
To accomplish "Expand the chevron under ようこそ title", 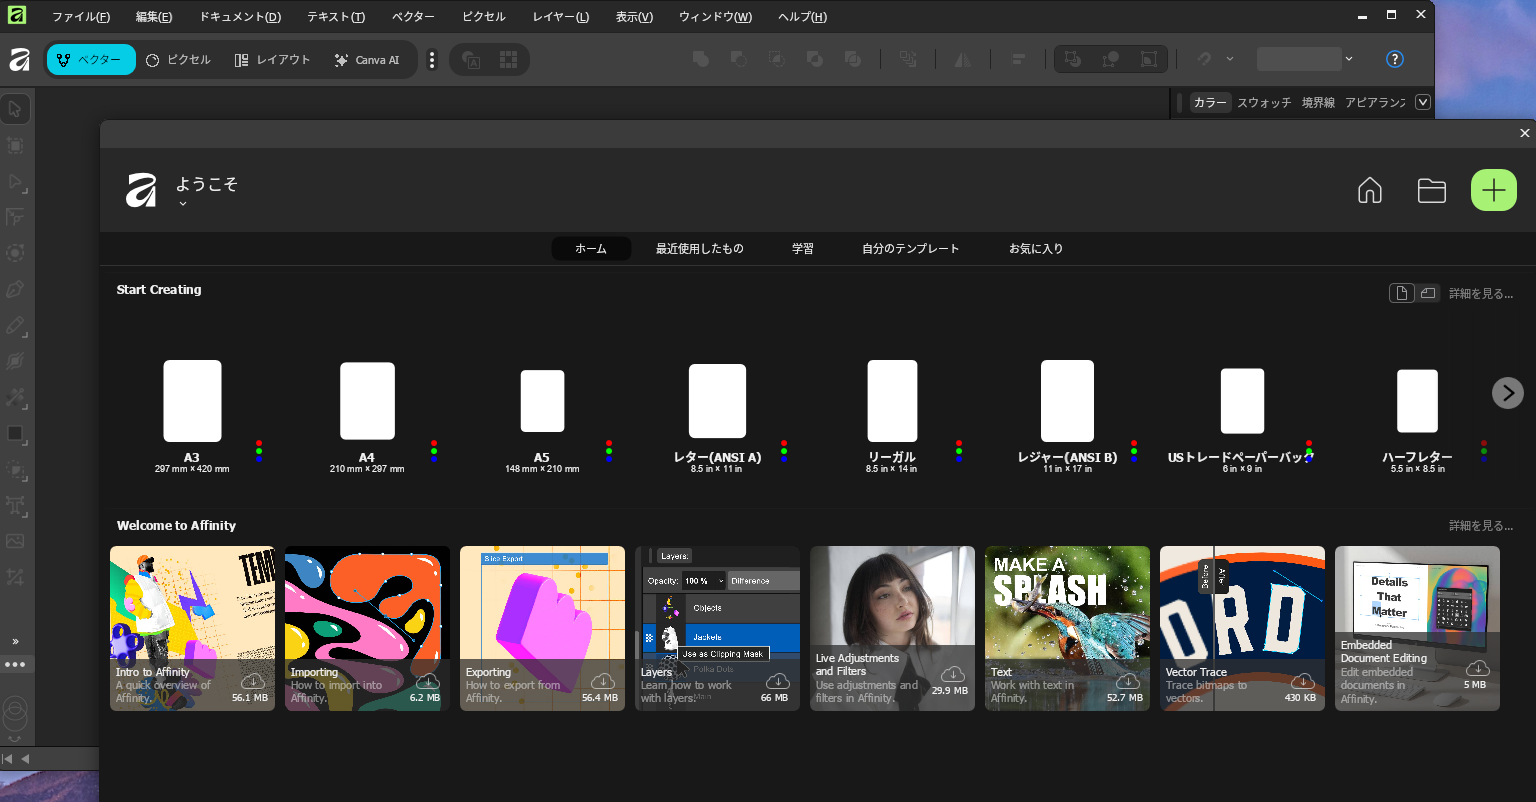I will coord(183,204).
